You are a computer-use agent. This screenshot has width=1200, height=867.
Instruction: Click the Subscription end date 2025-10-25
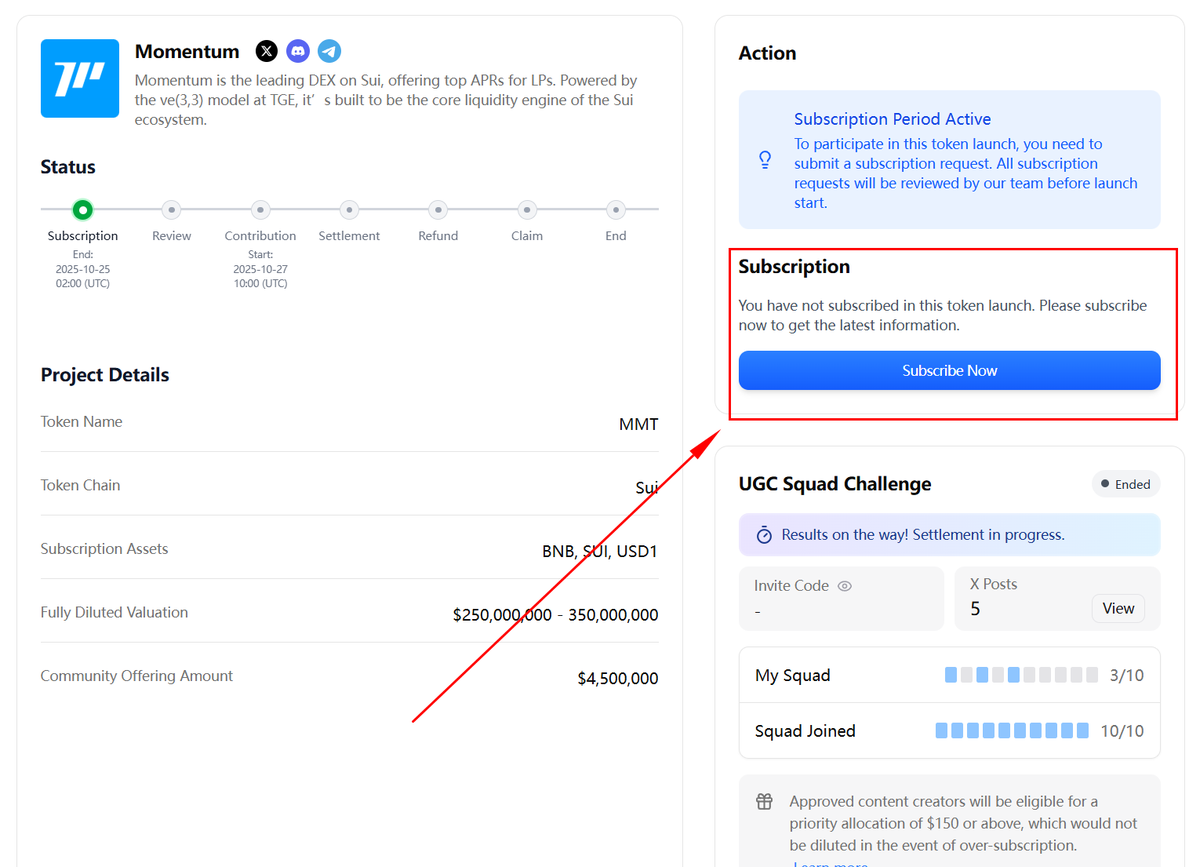click(83, 269)
